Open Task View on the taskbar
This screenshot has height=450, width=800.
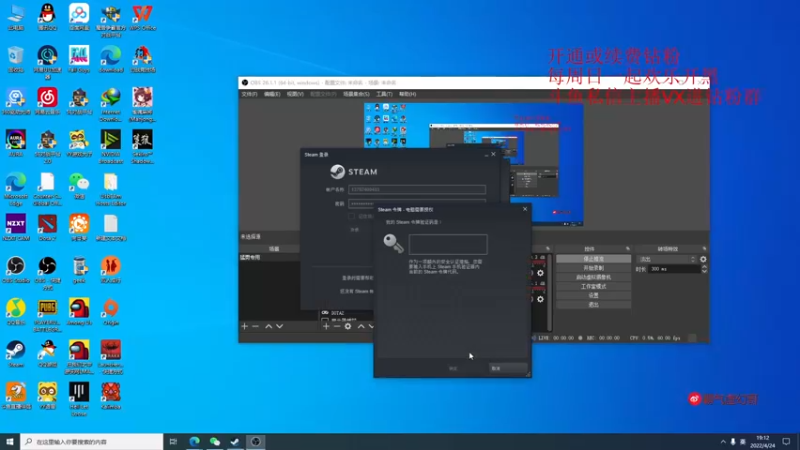click(173, 441)
